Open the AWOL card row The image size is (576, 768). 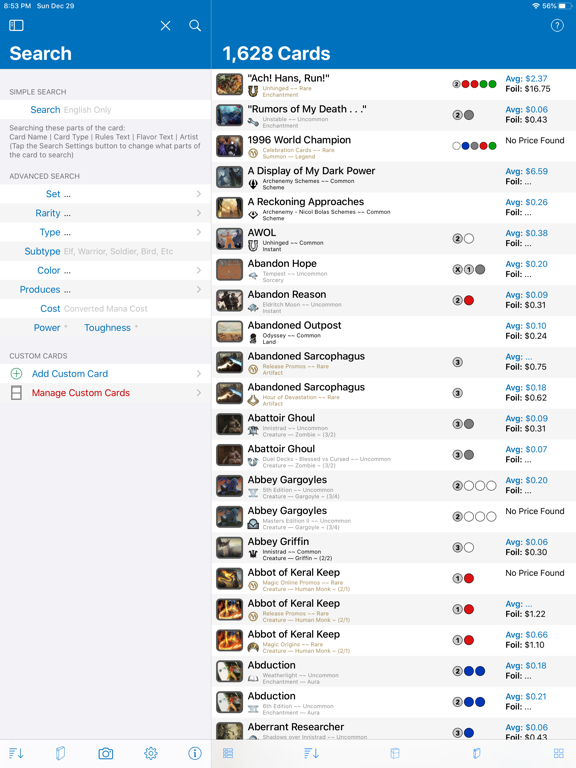(x=394, y=239)
